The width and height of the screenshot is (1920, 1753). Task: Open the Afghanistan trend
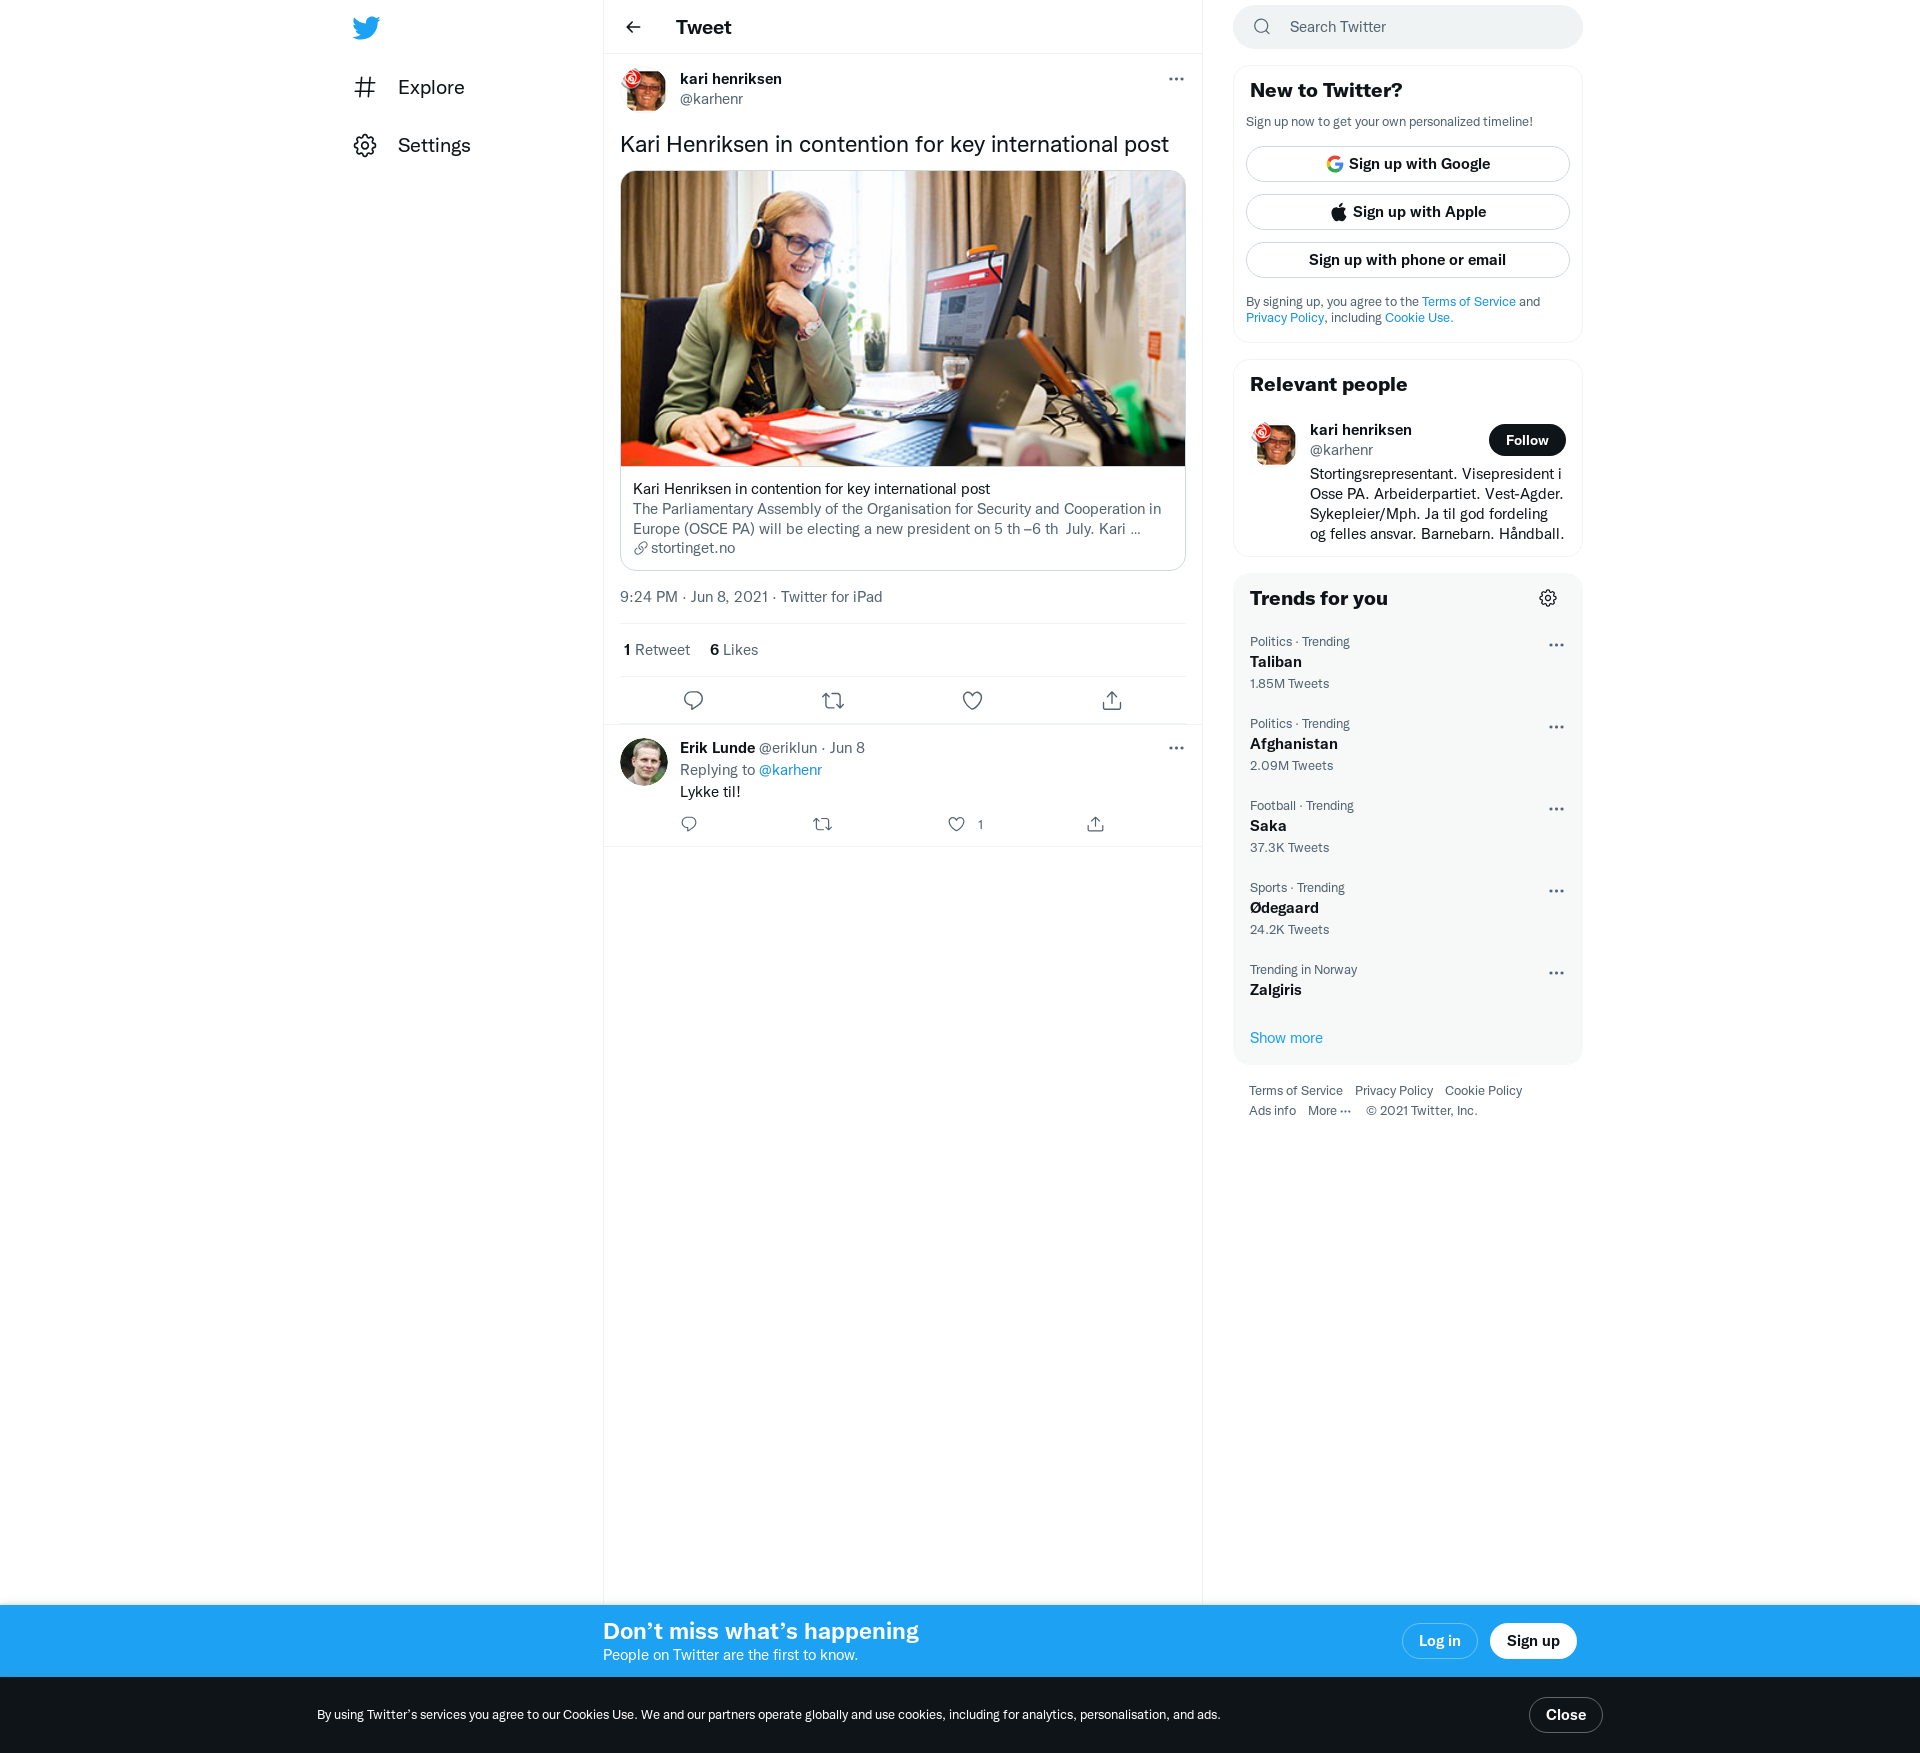(x=1294, y=744)
